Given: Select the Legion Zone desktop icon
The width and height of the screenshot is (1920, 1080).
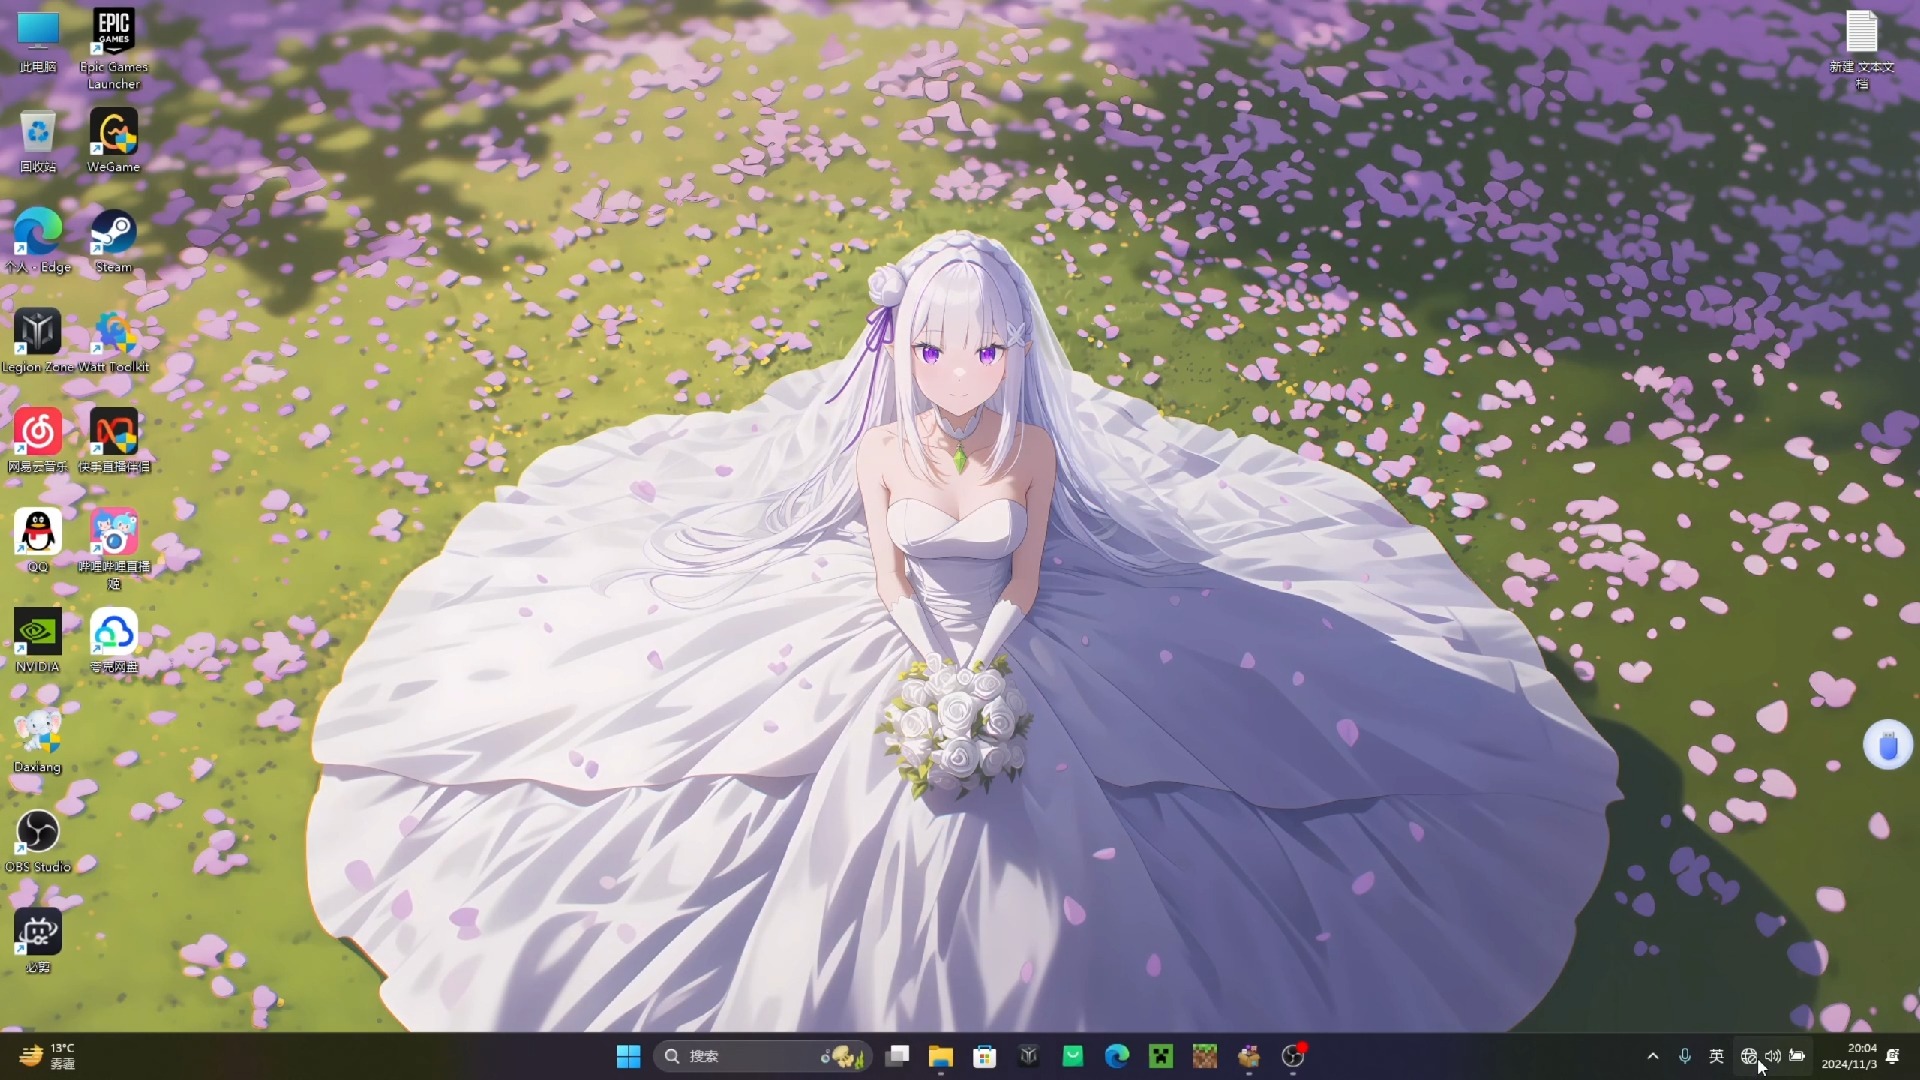Looking at the screenshot, I should click(38, 342).
